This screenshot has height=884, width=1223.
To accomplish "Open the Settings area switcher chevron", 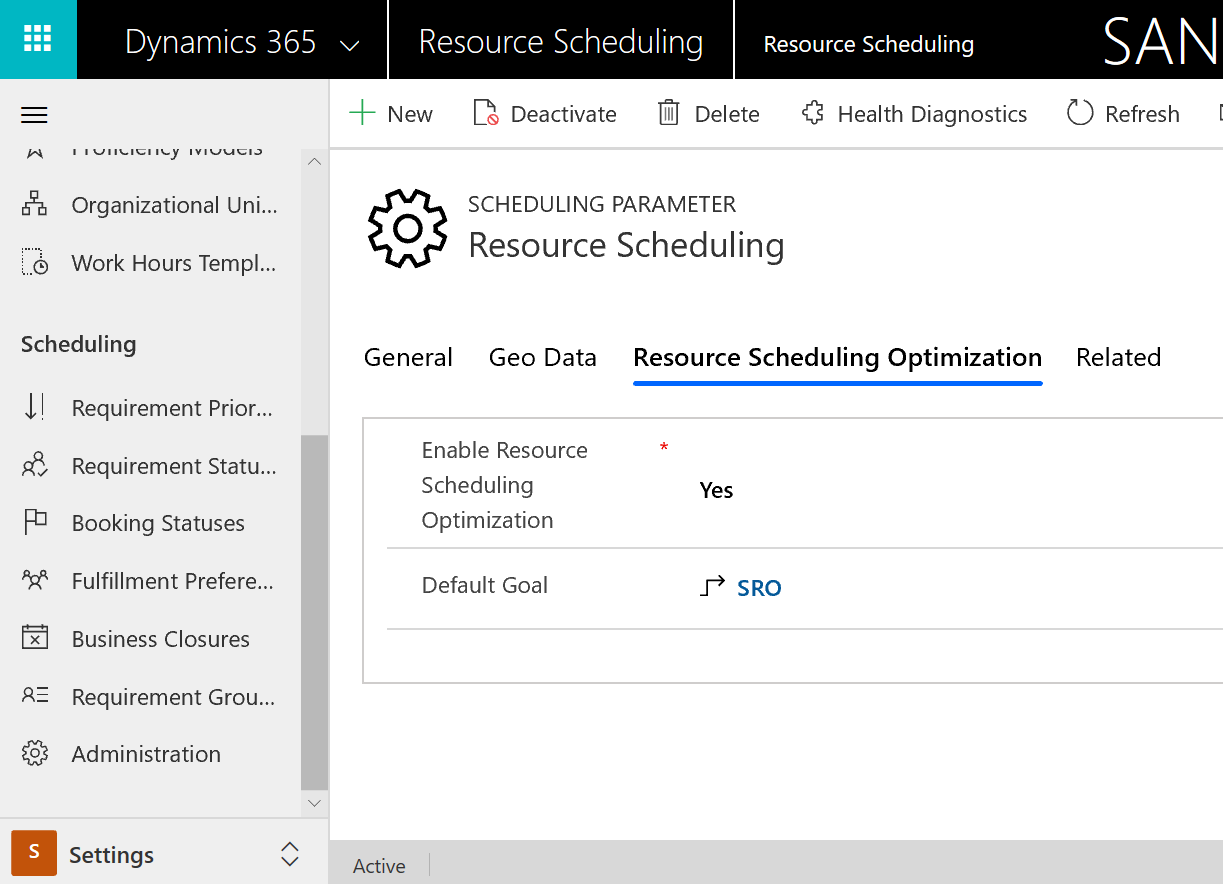I will pos(290,854).
